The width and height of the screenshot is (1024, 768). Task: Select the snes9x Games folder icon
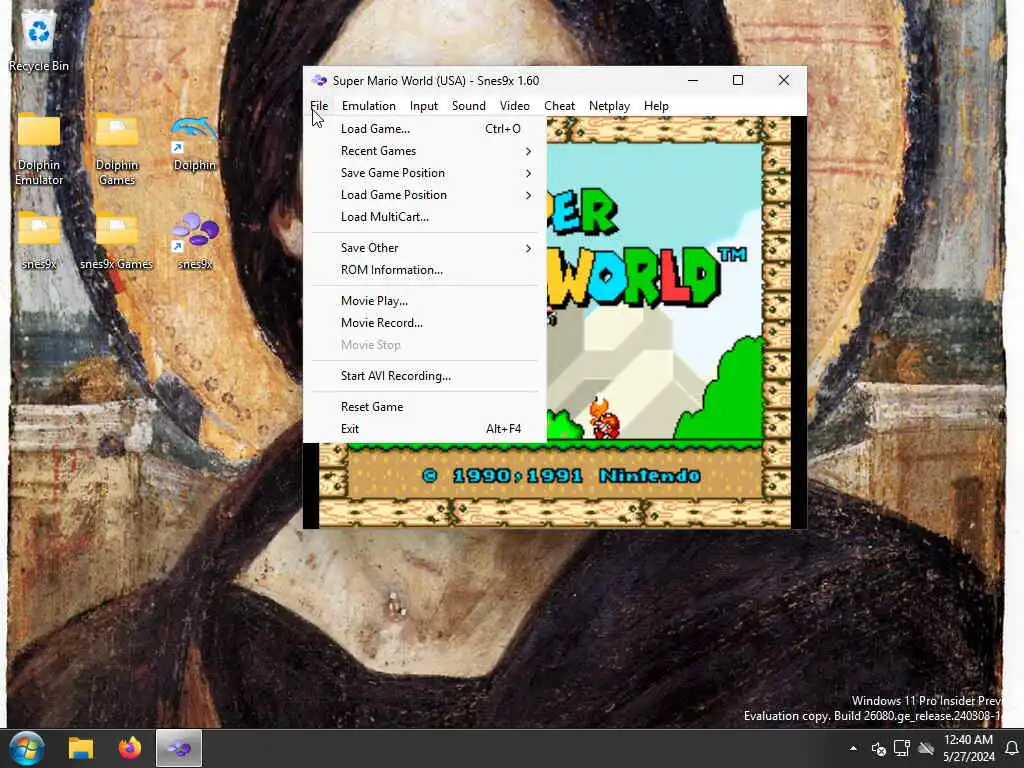tap(116, 240)
